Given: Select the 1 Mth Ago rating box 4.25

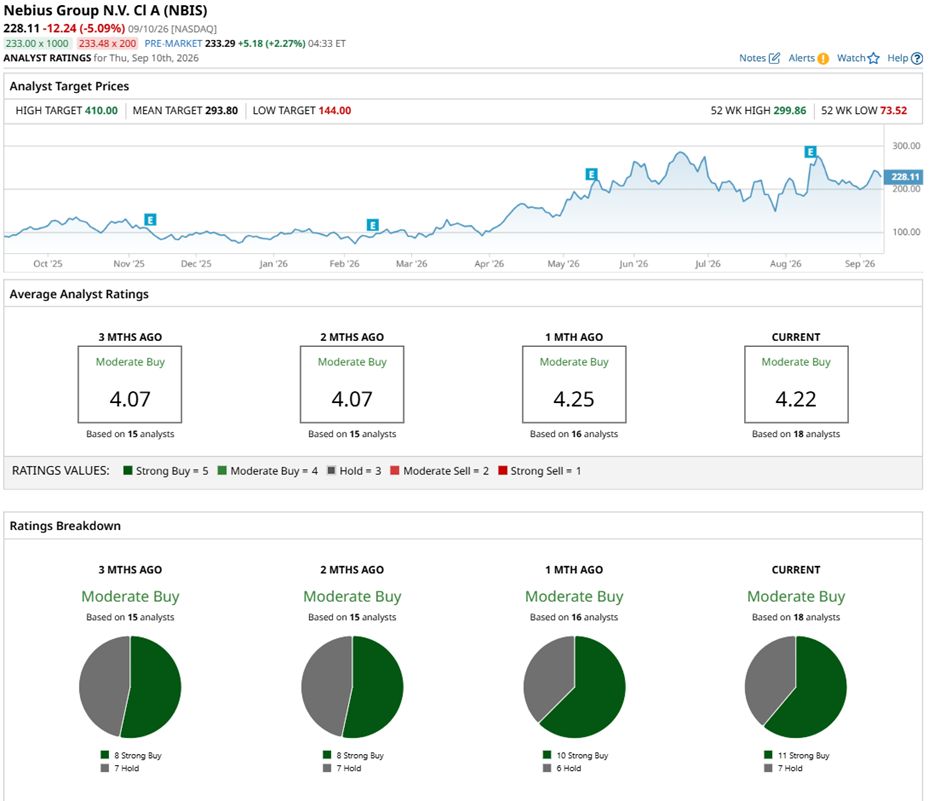Looking at the screenshot, I should point(574,384).
